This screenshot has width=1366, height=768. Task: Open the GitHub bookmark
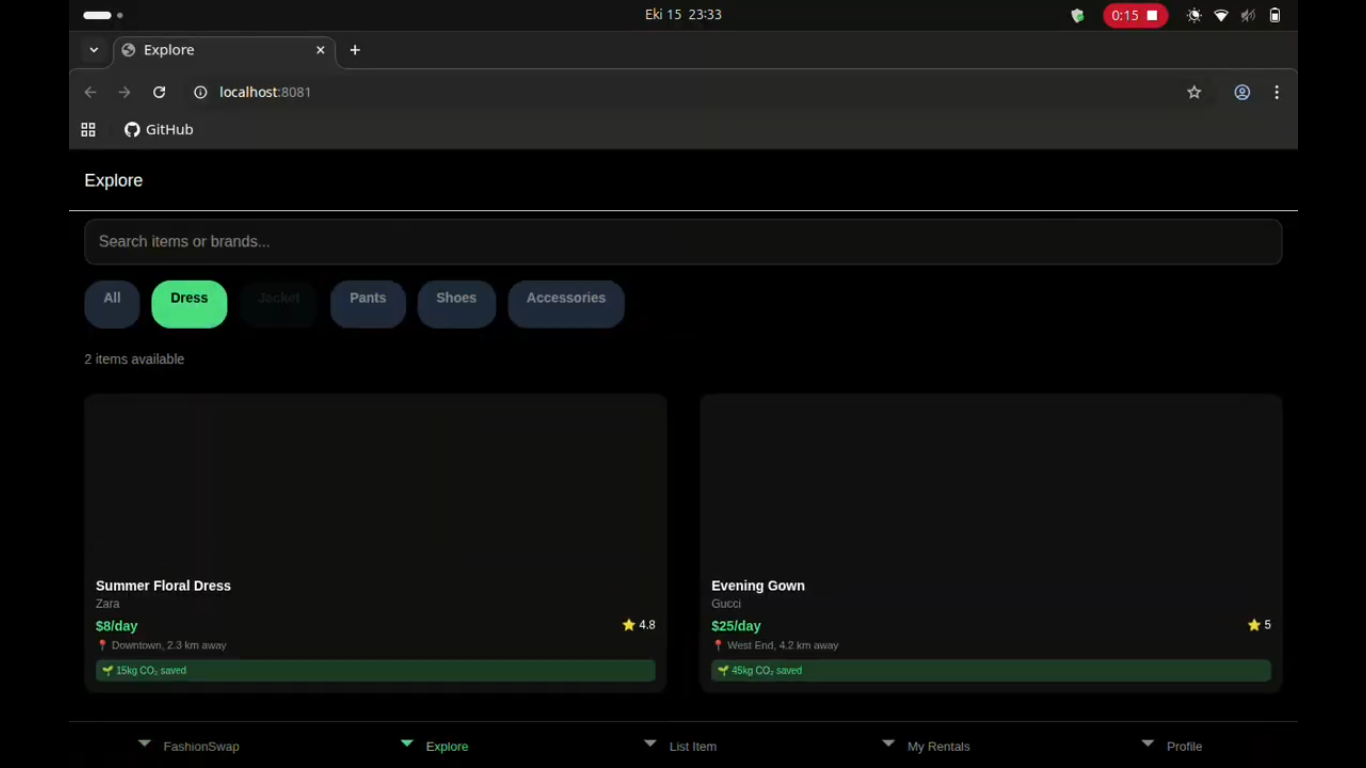pos(159,130)
